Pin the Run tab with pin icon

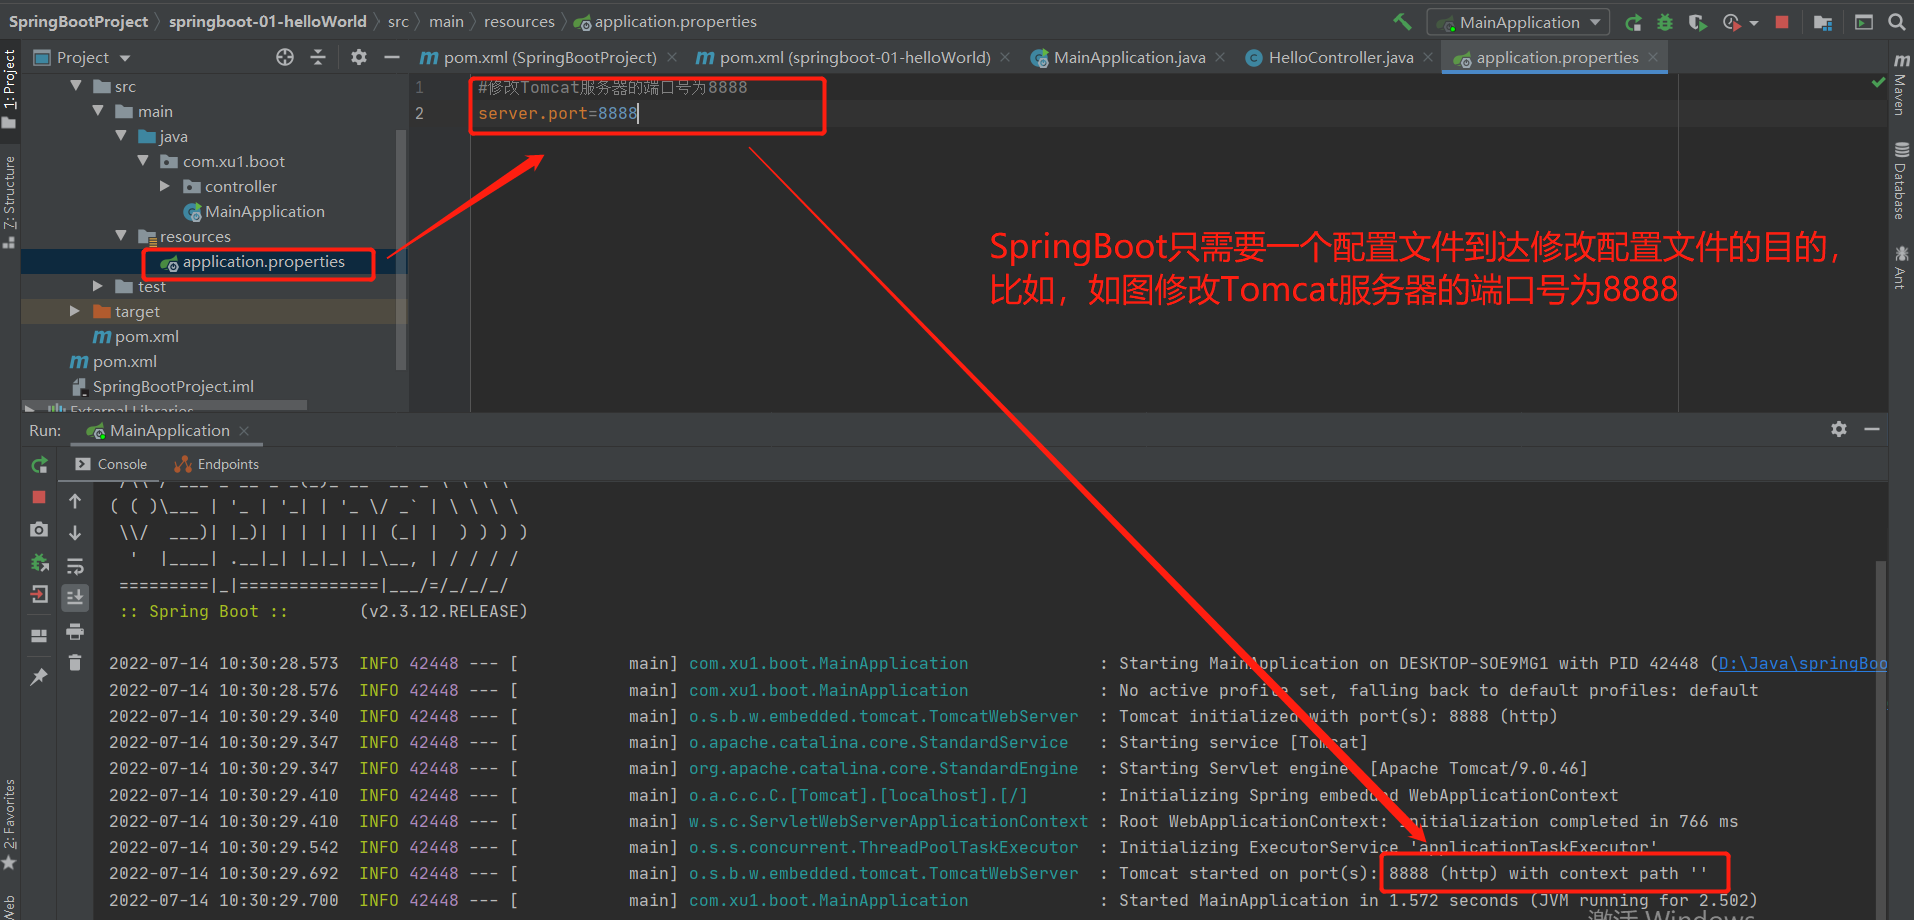click(x=39, y=677)
